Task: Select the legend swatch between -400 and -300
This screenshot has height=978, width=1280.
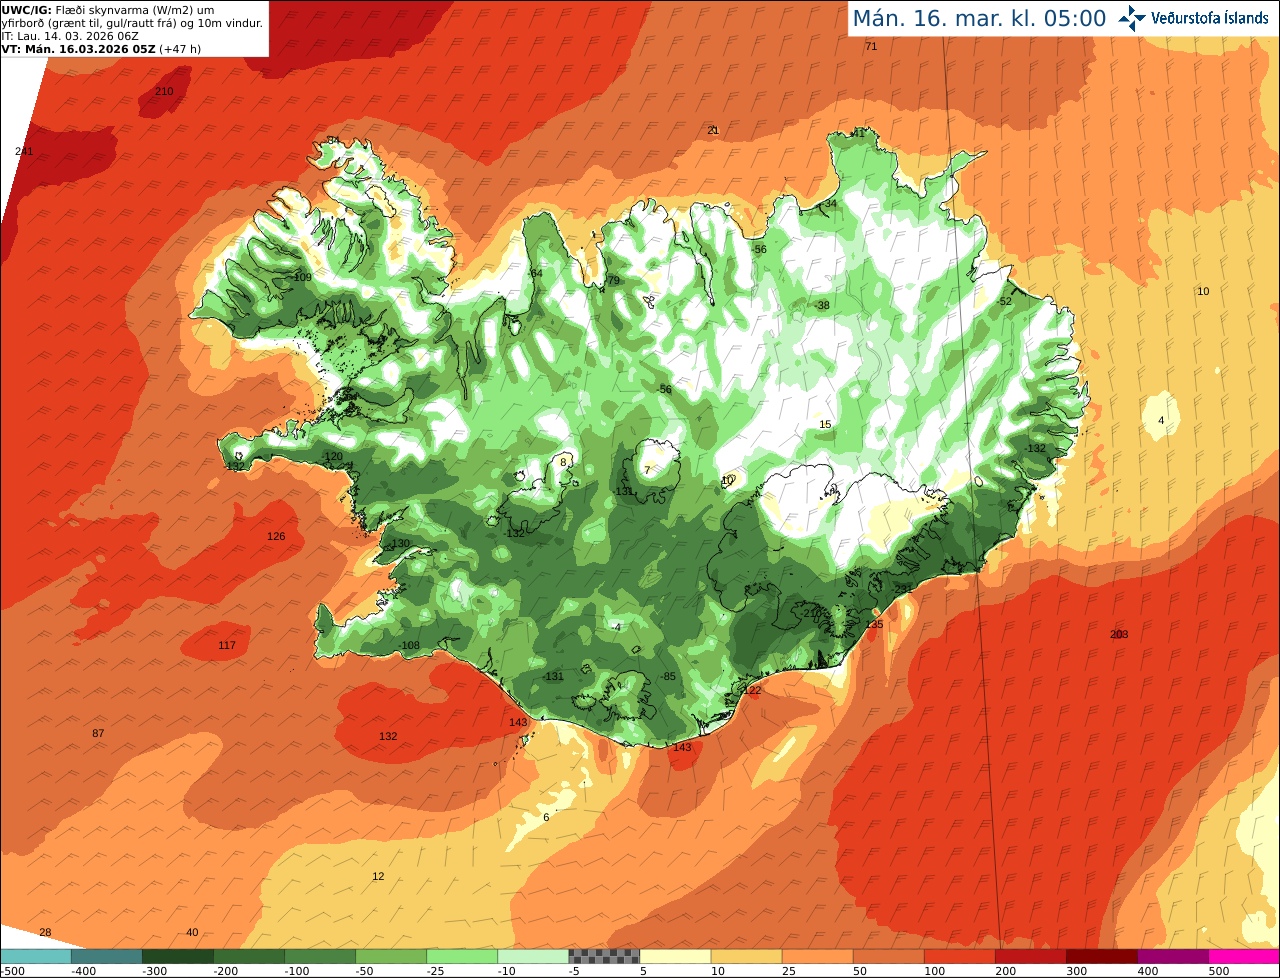Action: 106,956
